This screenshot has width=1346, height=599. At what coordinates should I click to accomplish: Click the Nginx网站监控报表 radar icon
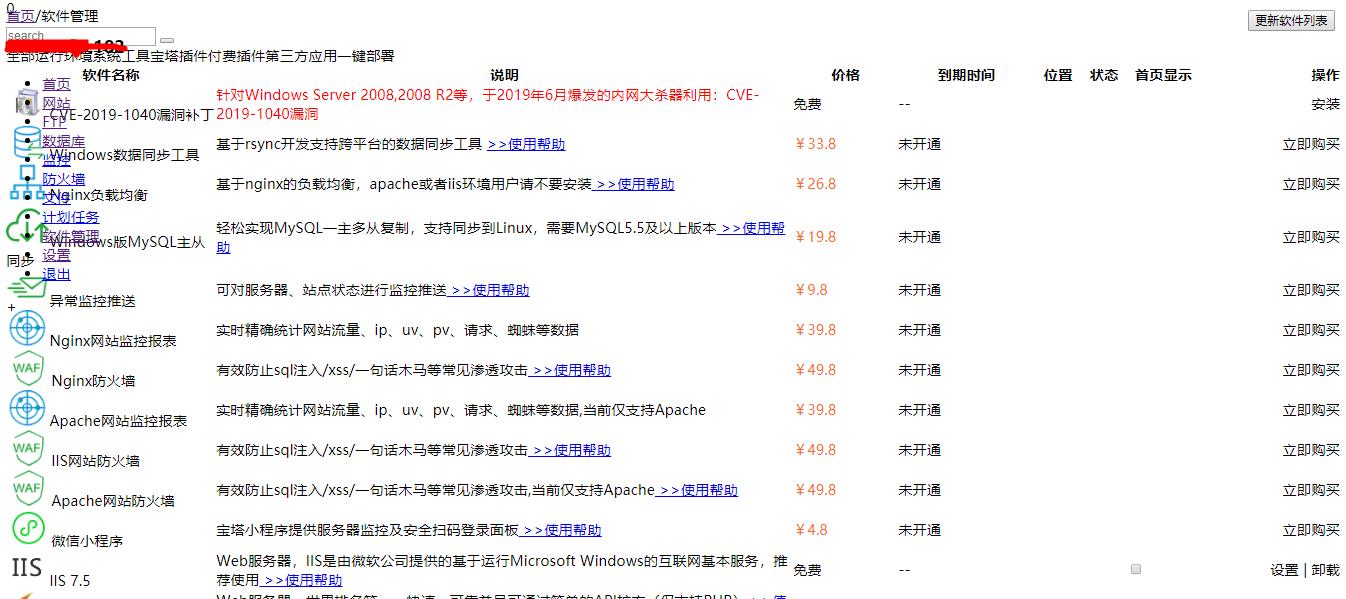pos(28,329)
